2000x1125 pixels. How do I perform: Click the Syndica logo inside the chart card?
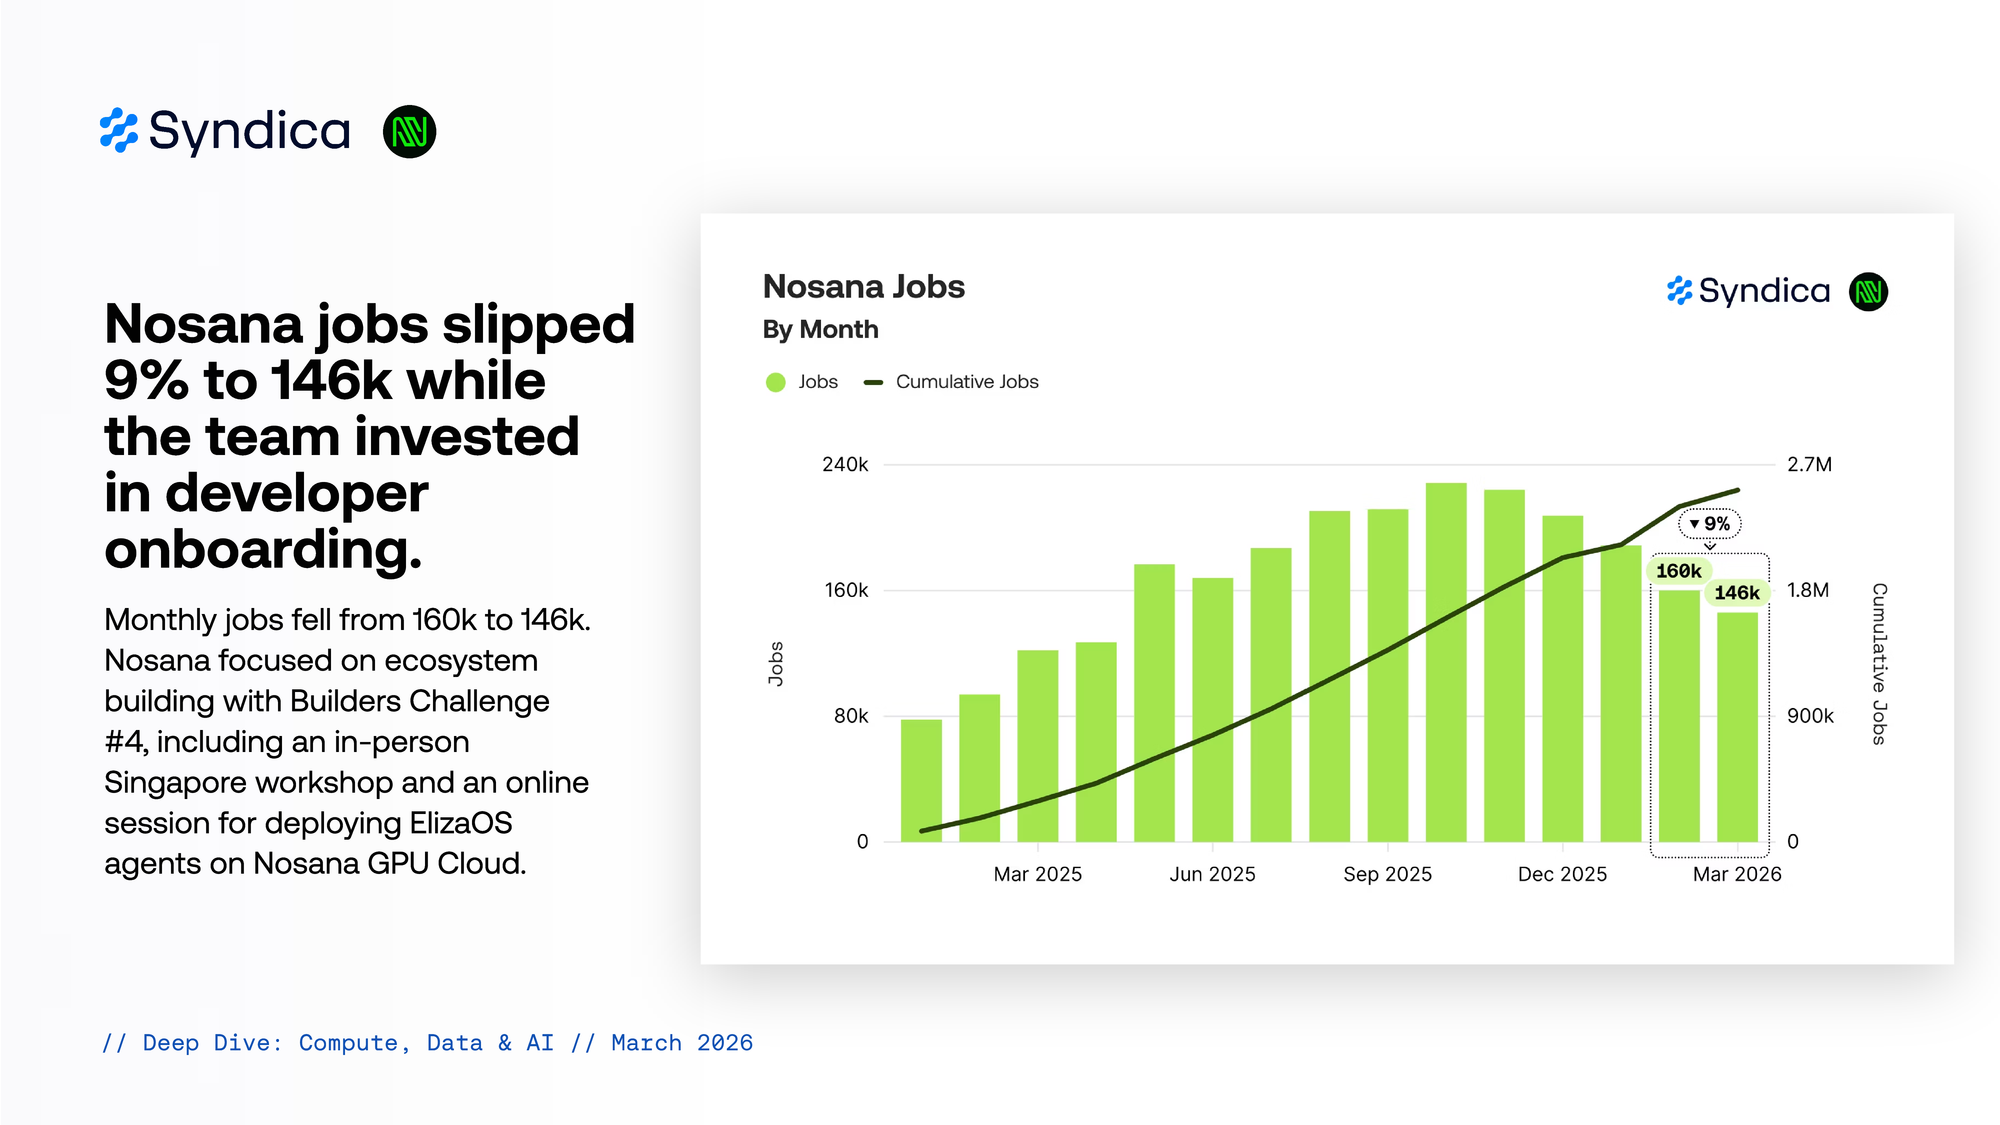[x=1748, y=291]
